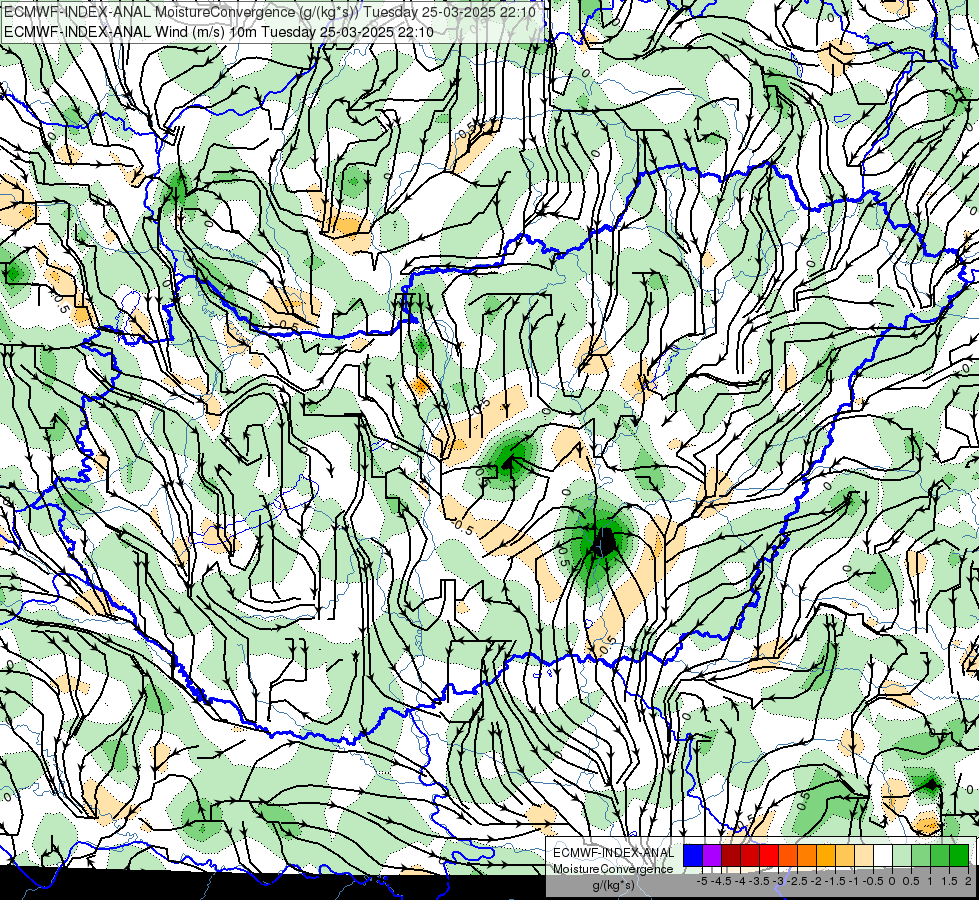Click the purple legend color swatch
The image size is (979, 900).
coord(712,855)
